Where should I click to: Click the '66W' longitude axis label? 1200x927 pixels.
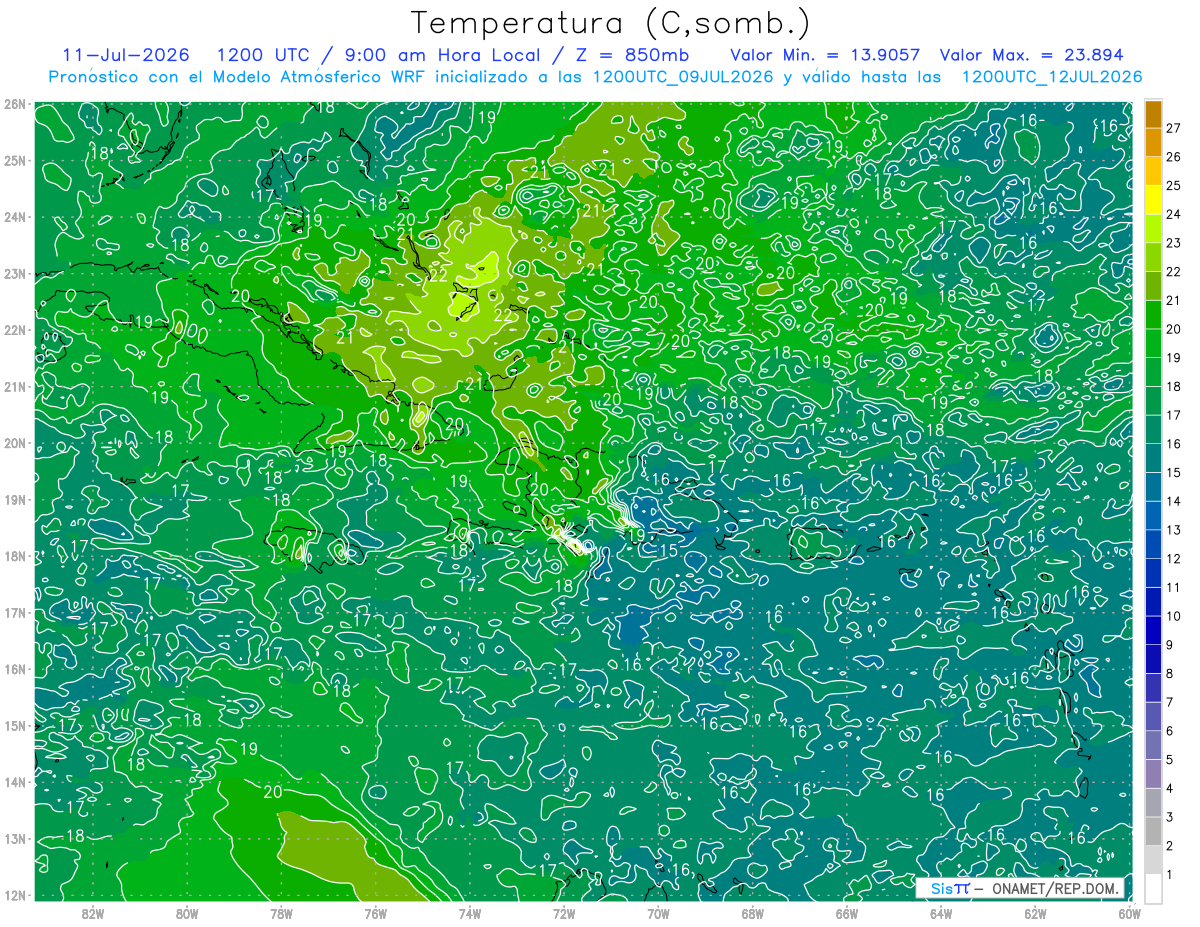tap(847, 912)
